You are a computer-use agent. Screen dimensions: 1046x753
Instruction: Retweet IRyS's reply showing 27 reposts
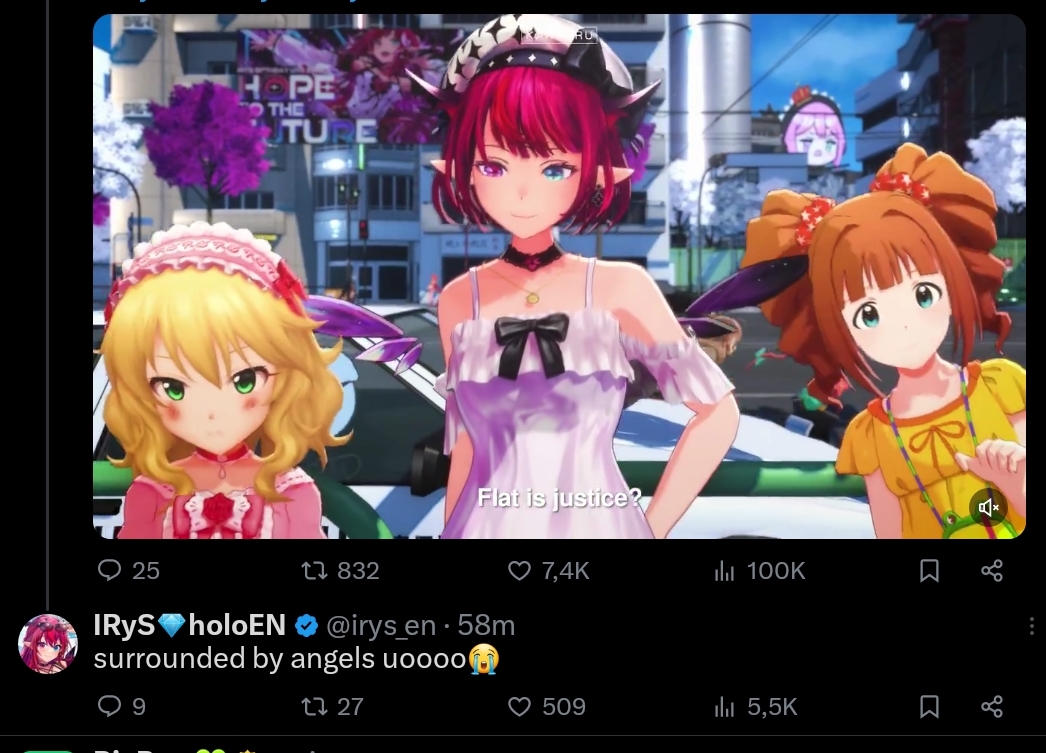pos(332,706)
